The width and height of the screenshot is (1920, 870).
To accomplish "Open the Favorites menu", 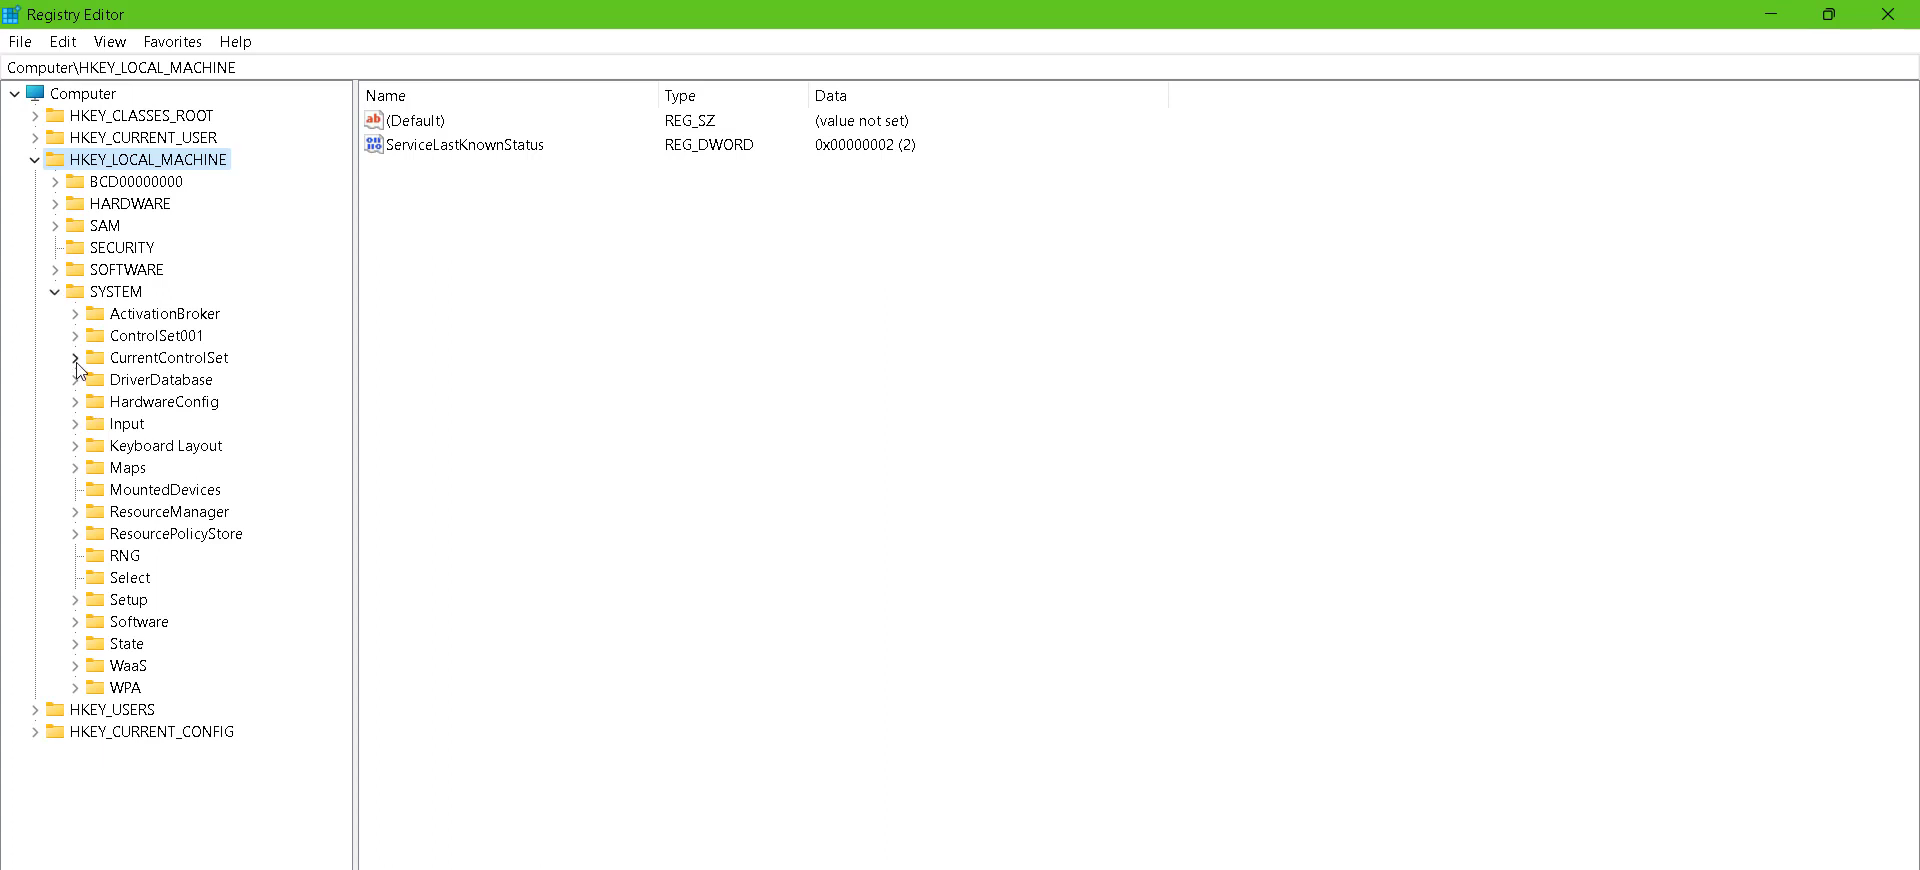I will tap(173, 42).
